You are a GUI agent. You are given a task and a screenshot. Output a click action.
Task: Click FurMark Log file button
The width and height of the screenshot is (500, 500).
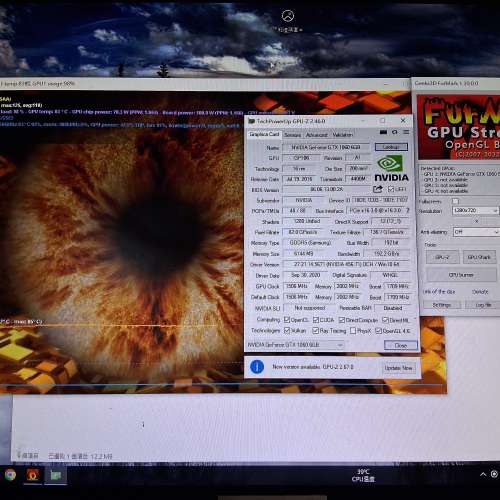[x=483, y=305]
